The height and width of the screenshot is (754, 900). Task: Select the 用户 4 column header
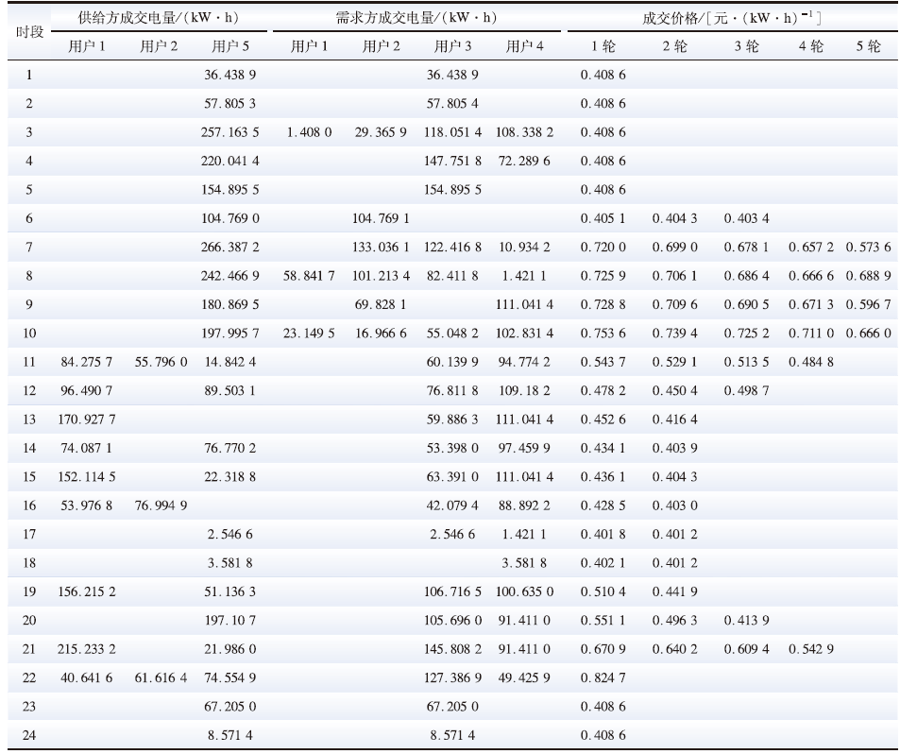[x=525, y=46]
